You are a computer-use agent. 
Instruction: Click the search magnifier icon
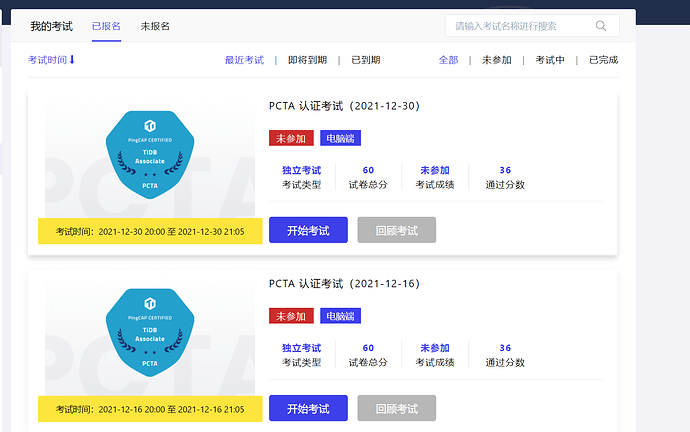pyautogui.click(x=601, y=26)
